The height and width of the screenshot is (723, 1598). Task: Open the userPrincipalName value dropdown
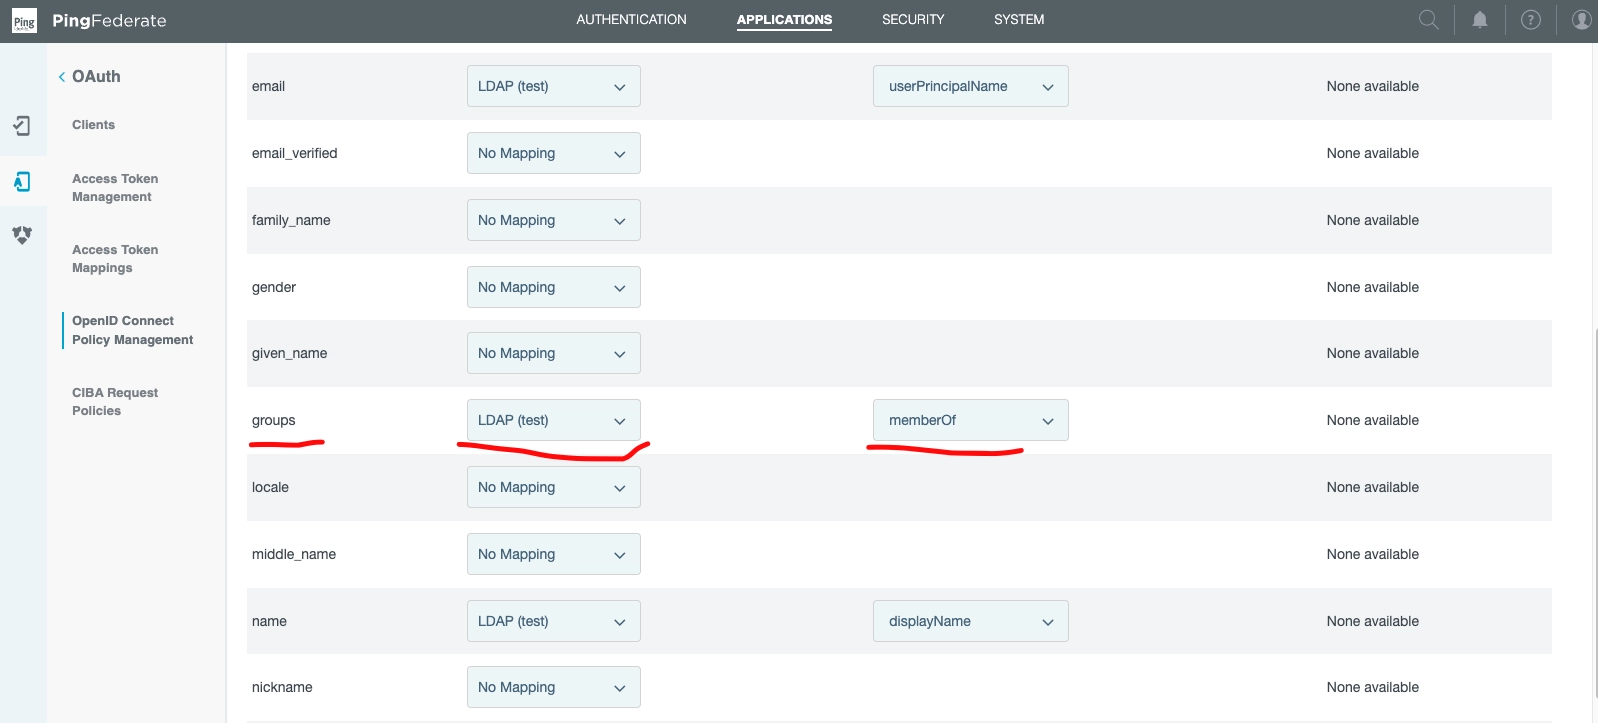970,86
